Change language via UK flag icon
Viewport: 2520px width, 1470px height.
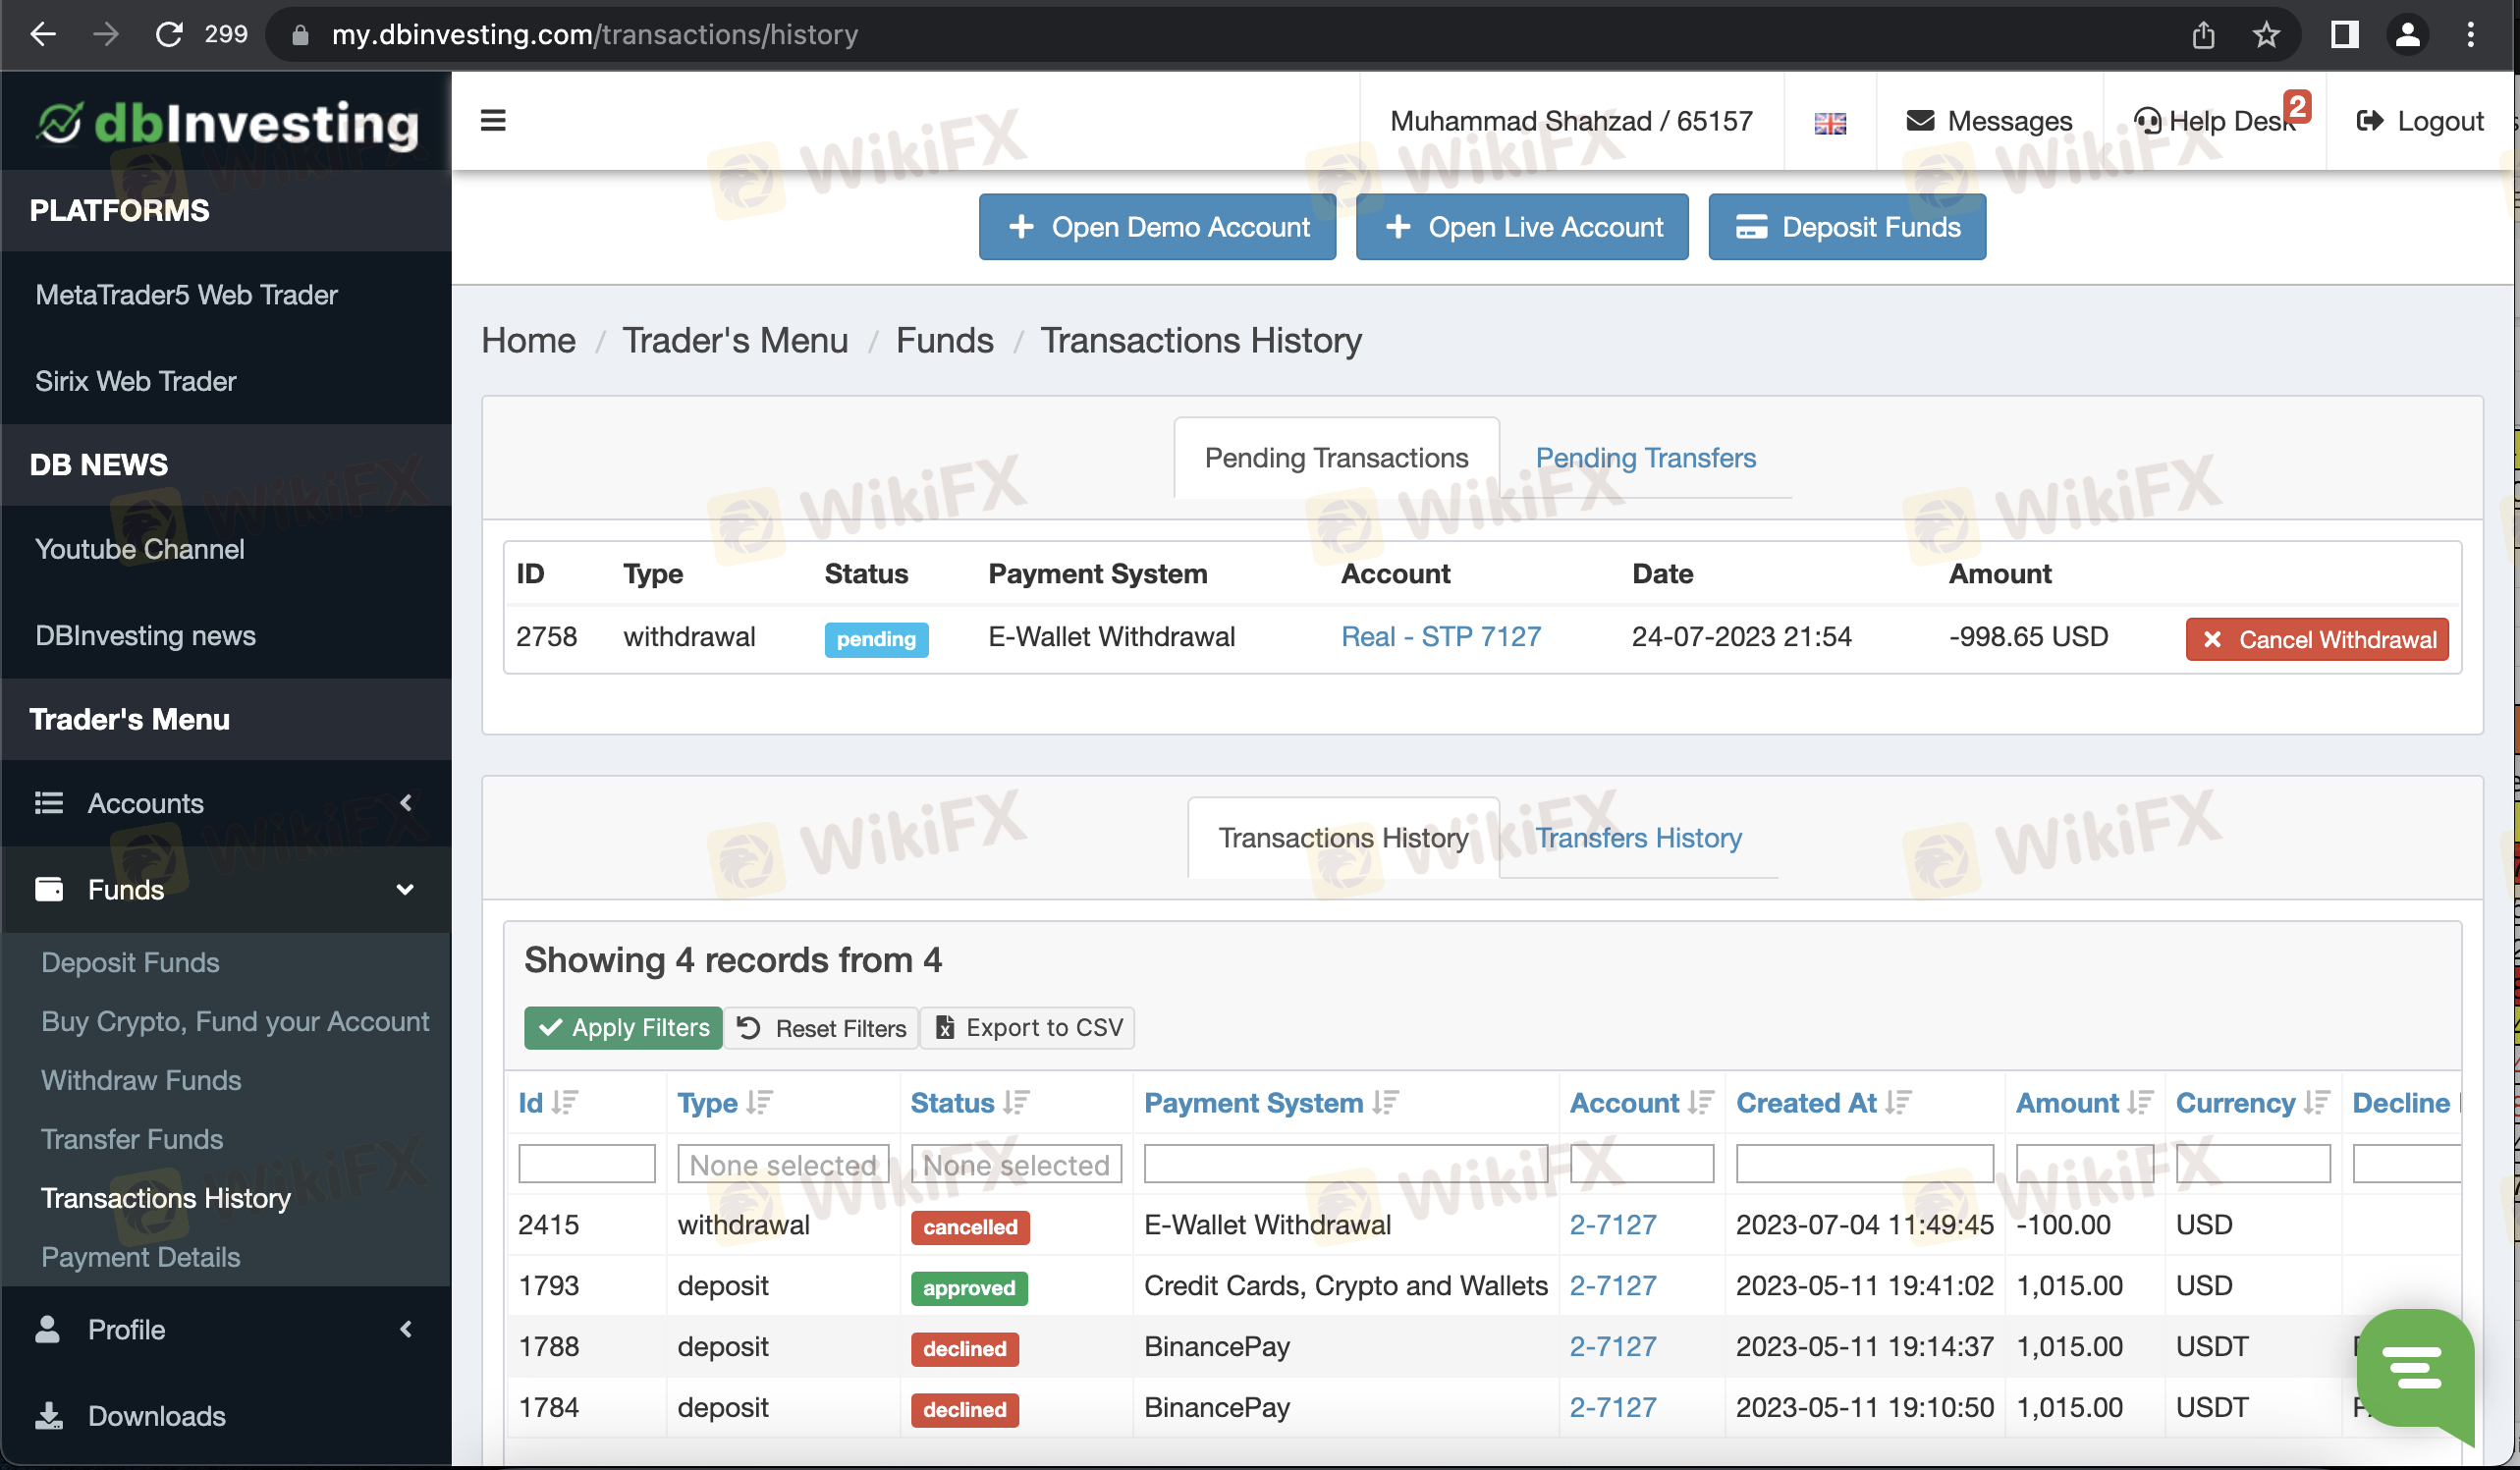pos(1830,123)
